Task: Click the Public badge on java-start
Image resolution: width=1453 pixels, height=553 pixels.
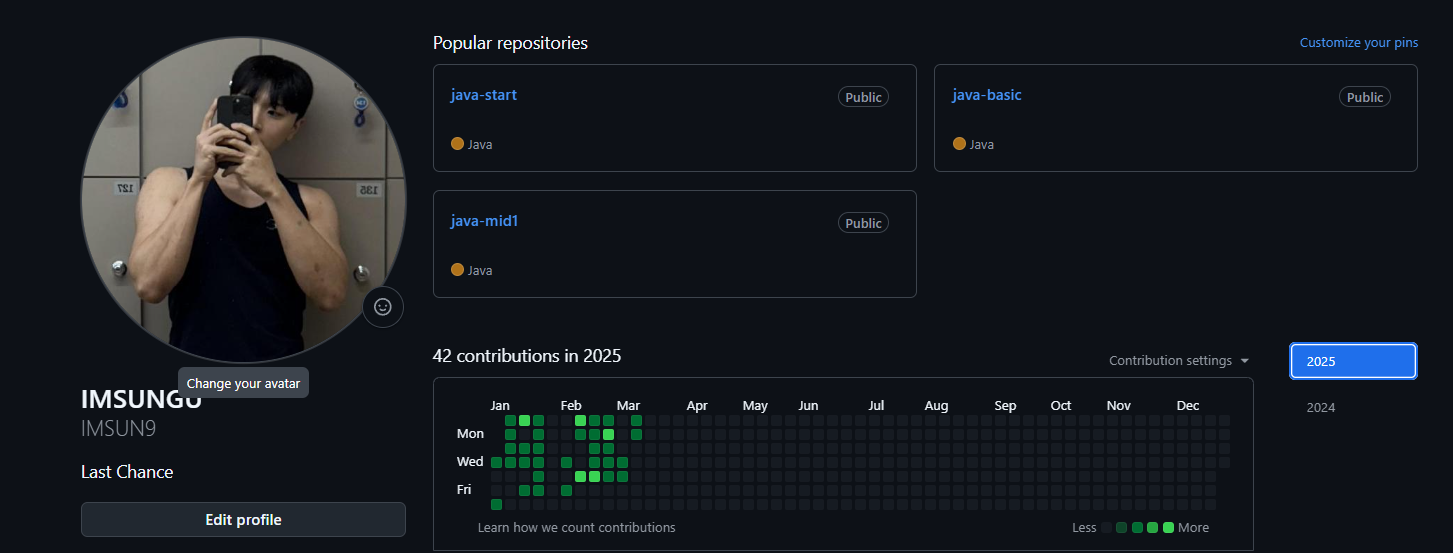Action: pos(863,97)
